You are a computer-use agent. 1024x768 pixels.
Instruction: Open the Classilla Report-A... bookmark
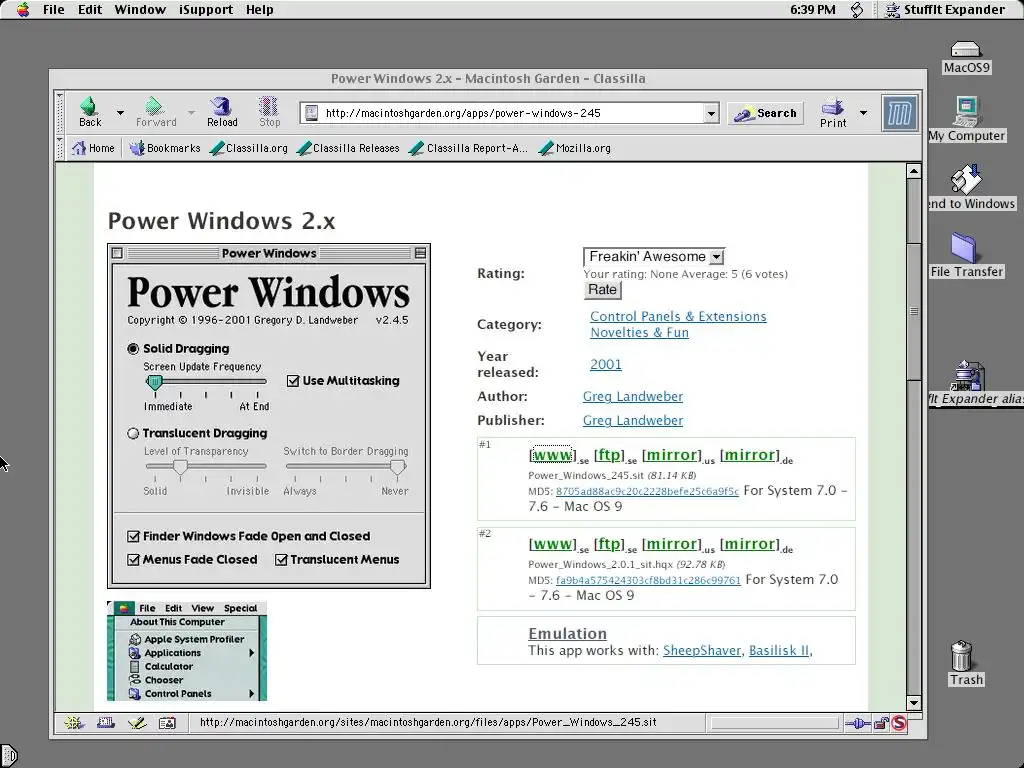click(x=468, y=148)
